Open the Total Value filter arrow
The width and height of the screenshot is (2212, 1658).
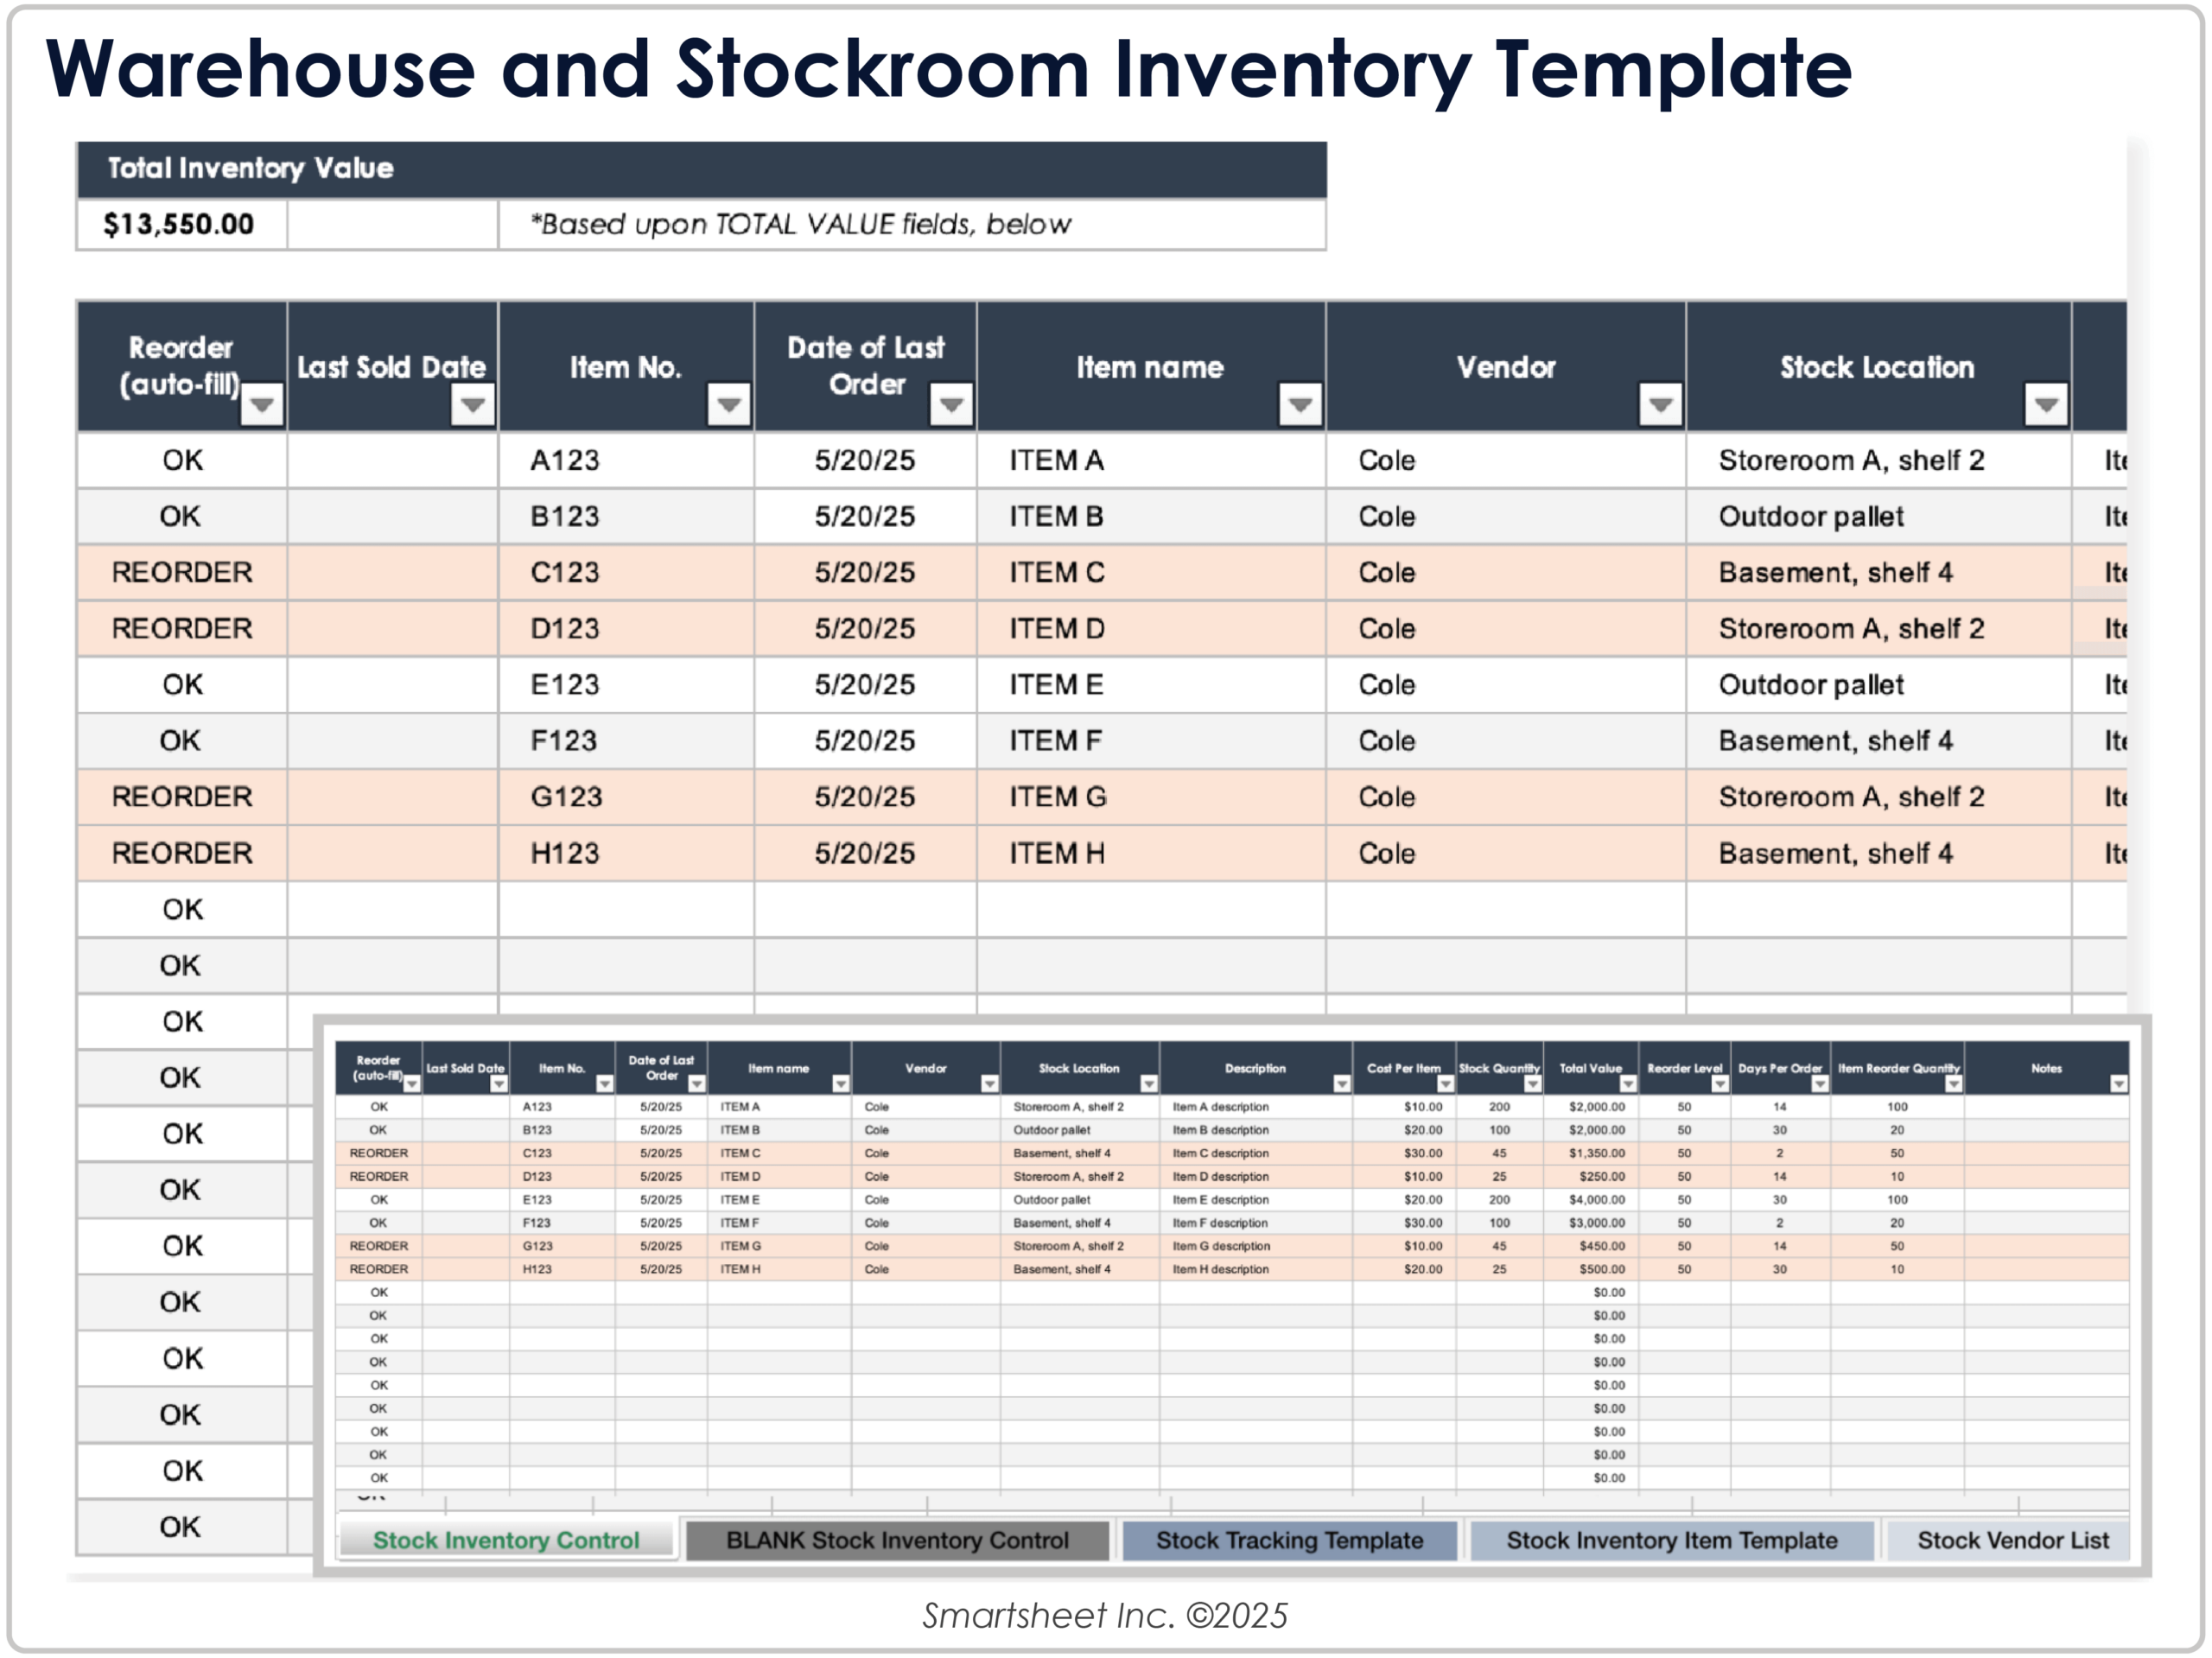coord(1627,1083)
